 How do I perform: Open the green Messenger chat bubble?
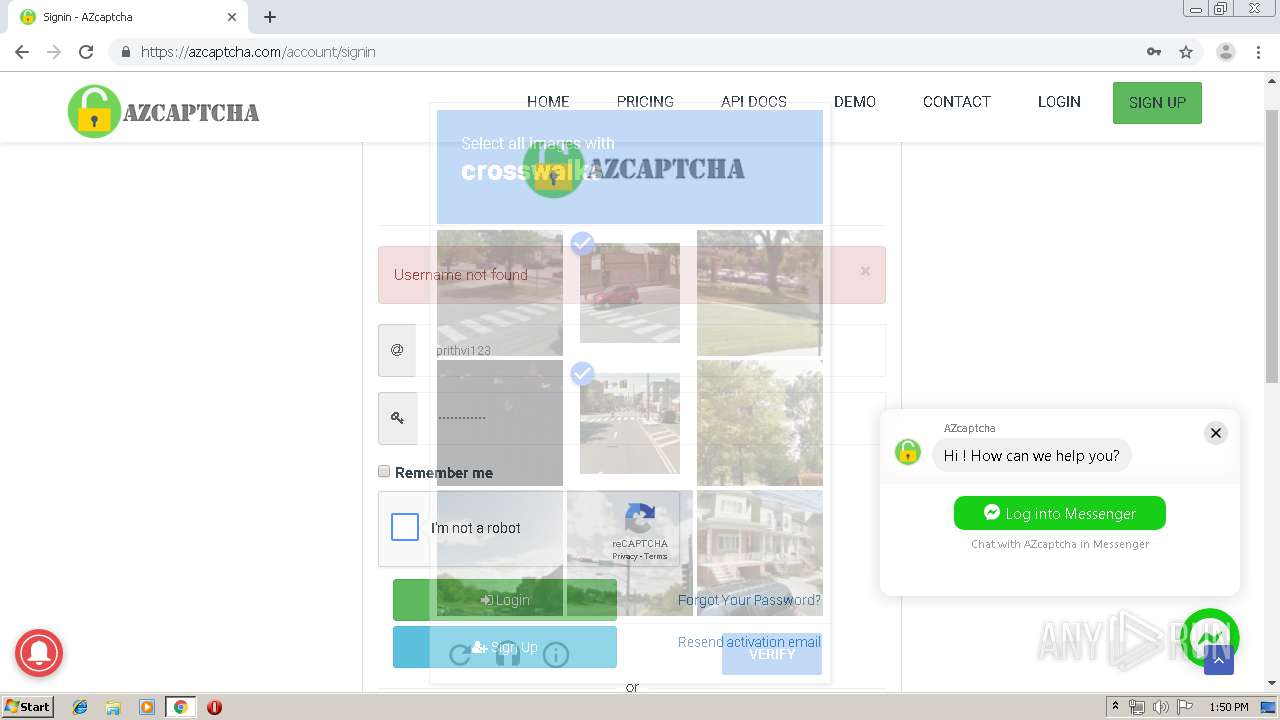click(1210, 637)
